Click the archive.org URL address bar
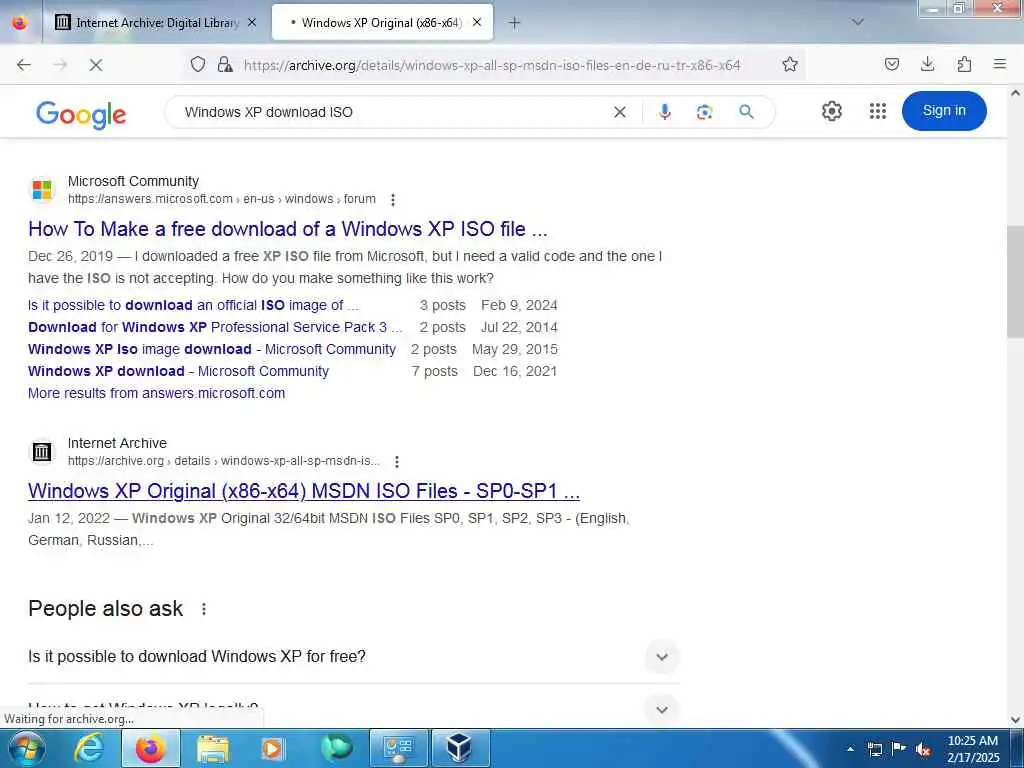1024x768 pixels. pos(492,65)
